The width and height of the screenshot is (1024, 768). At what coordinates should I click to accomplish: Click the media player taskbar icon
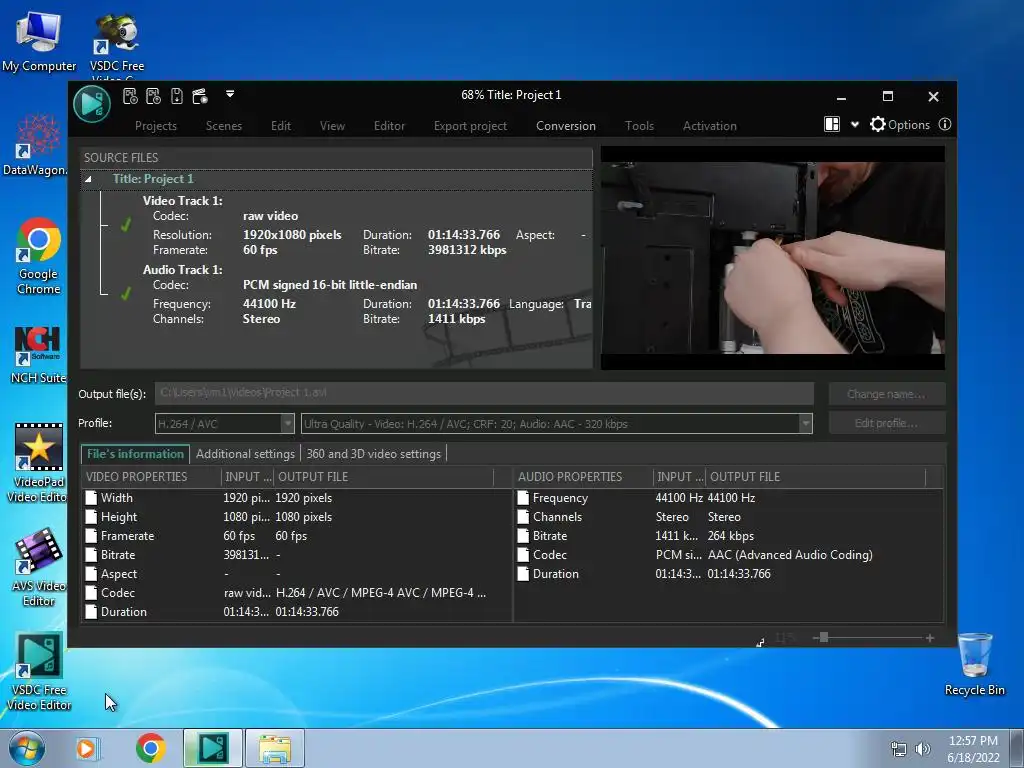point(86,748)
